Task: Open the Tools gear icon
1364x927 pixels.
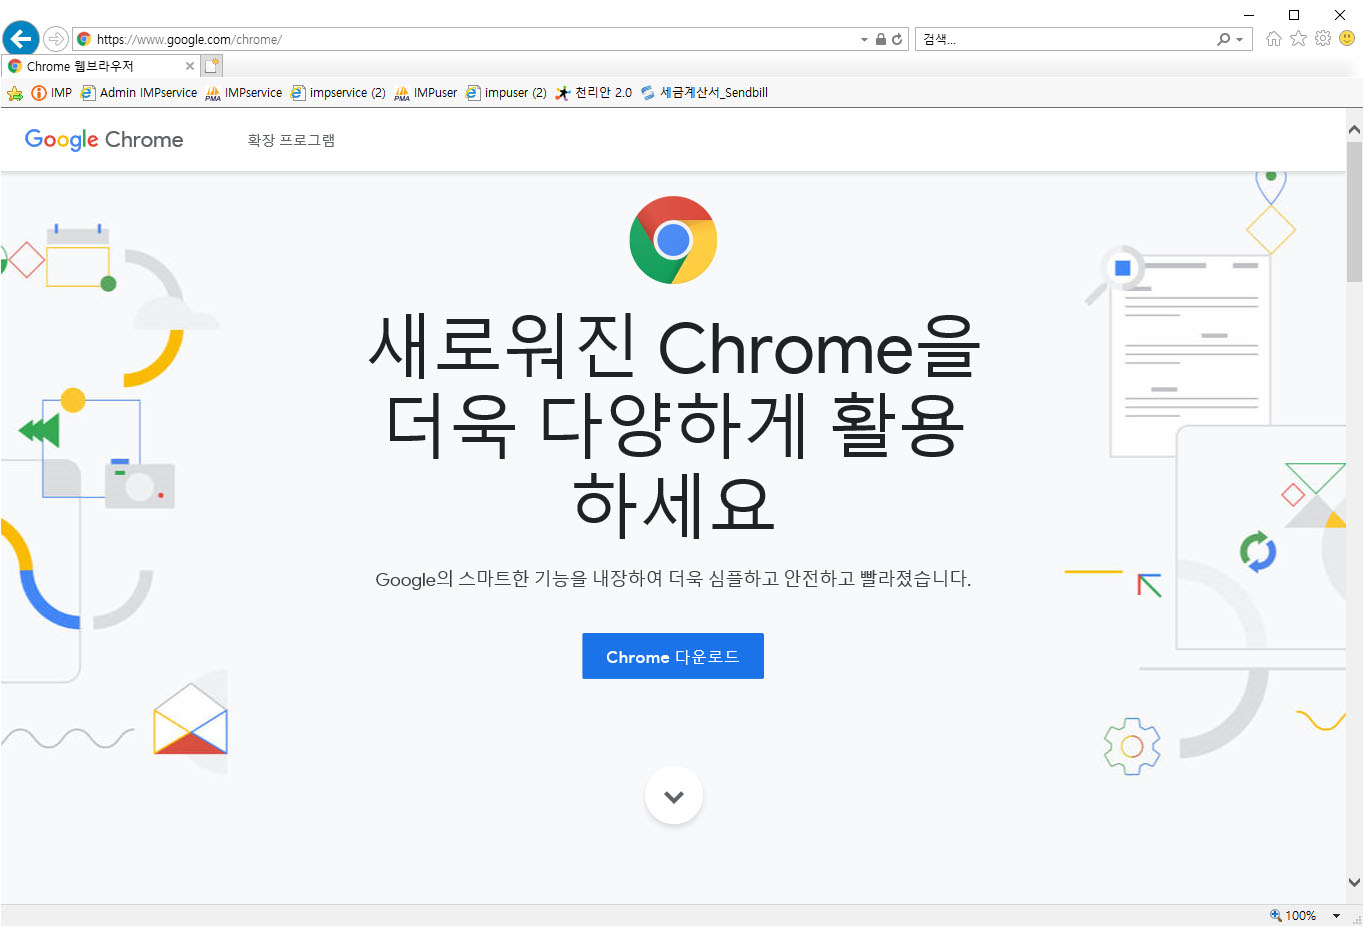Action: click(1323, 38)
